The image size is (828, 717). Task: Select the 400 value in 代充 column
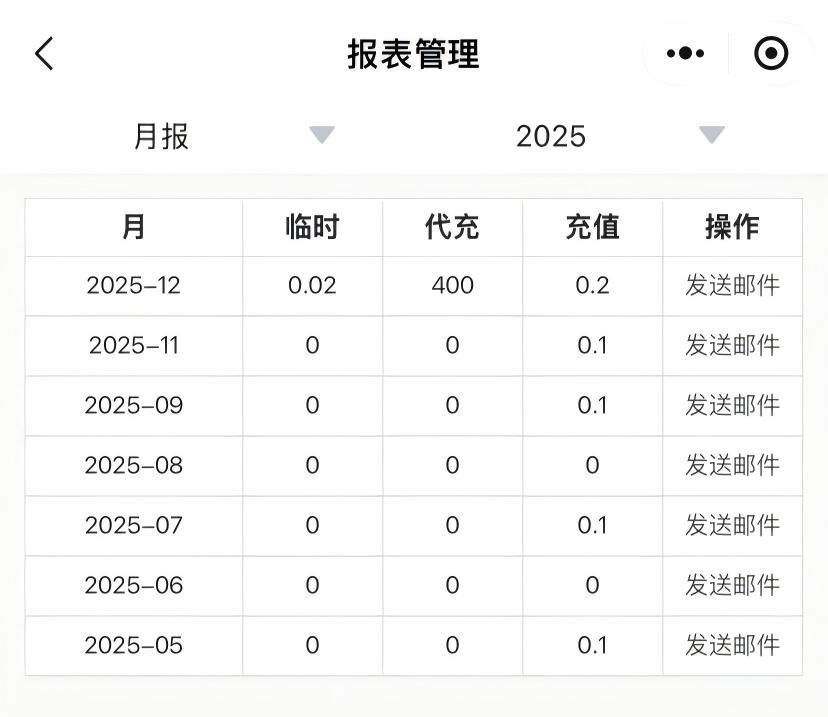pyautogui.click(x=451, y=286)
